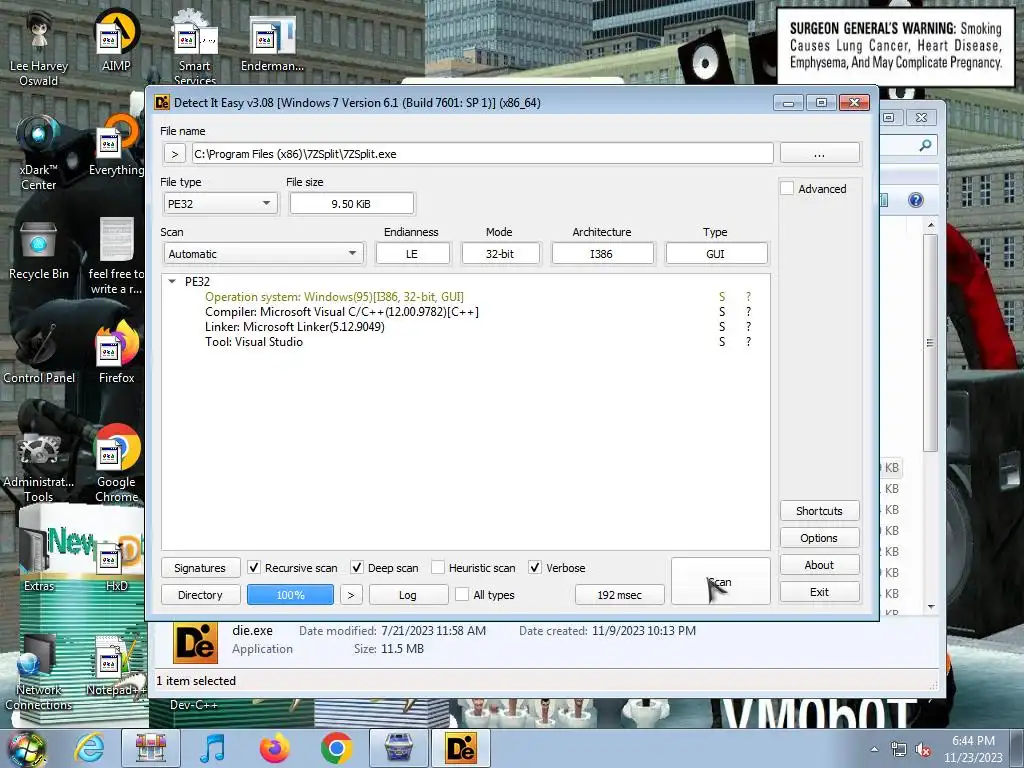Open Firefox from the taskbar
Image resolution: width=1024 pixels, height=768 pixels.
[x=274, y=748]
